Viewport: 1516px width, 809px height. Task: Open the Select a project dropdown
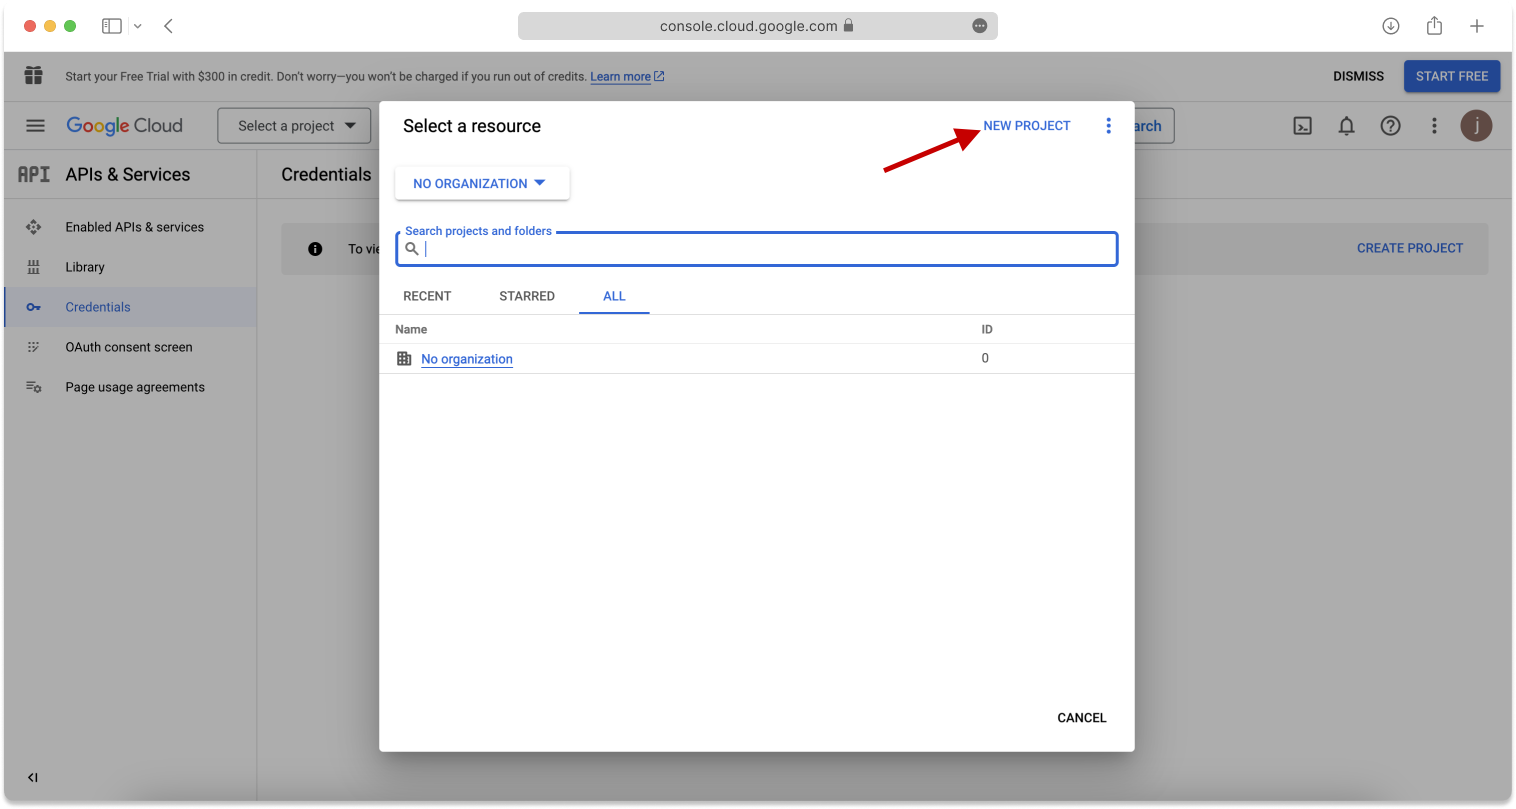coord(295,126)
